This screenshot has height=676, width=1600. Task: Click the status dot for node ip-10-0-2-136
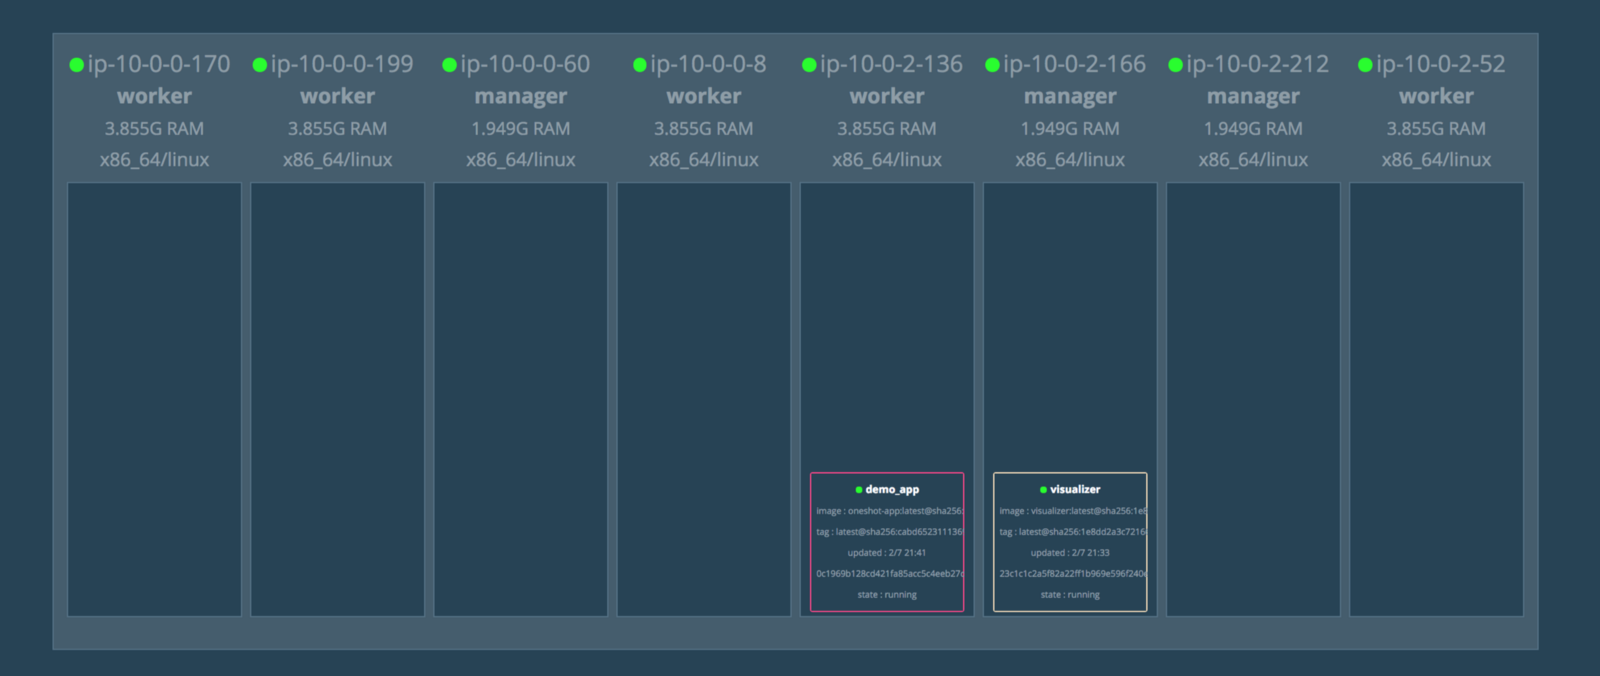[x=809, y=65]
